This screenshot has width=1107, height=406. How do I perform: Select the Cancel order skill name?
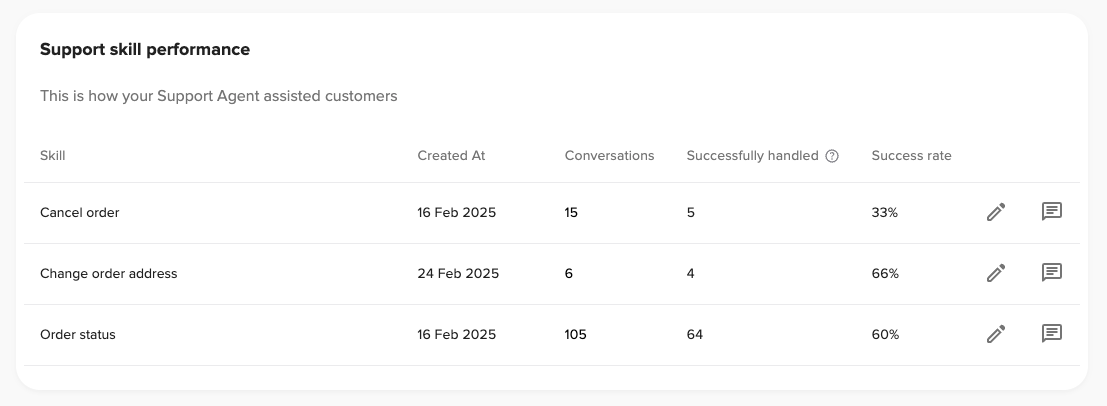point(79,213)
